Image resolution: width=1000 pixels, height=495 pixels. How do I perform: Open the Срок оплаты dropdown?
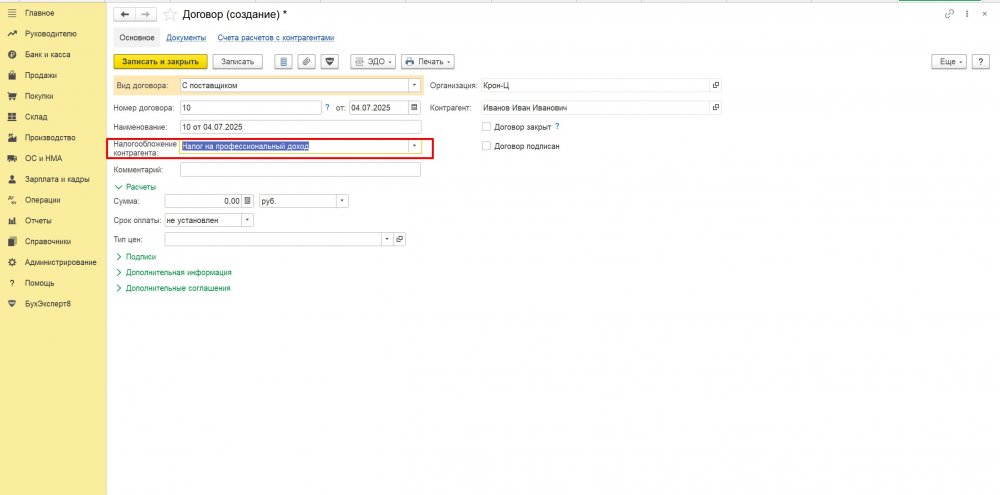[x=247, y=220]
